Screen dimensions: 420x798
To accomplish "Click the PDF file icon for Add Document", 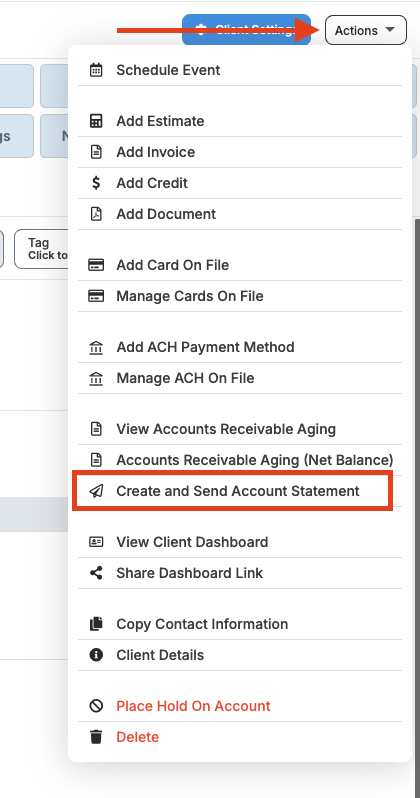I will 96,214.
